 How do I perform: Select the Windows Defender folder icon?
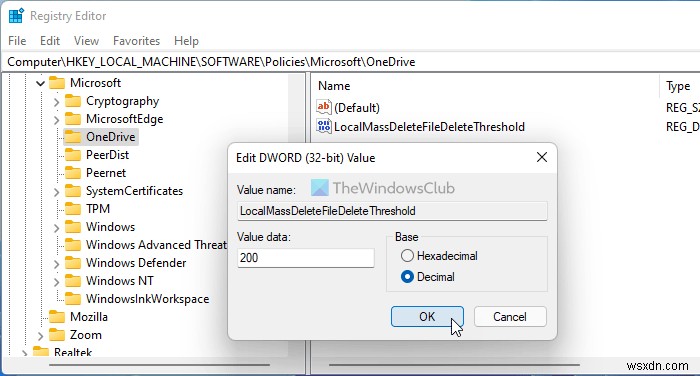73,263
